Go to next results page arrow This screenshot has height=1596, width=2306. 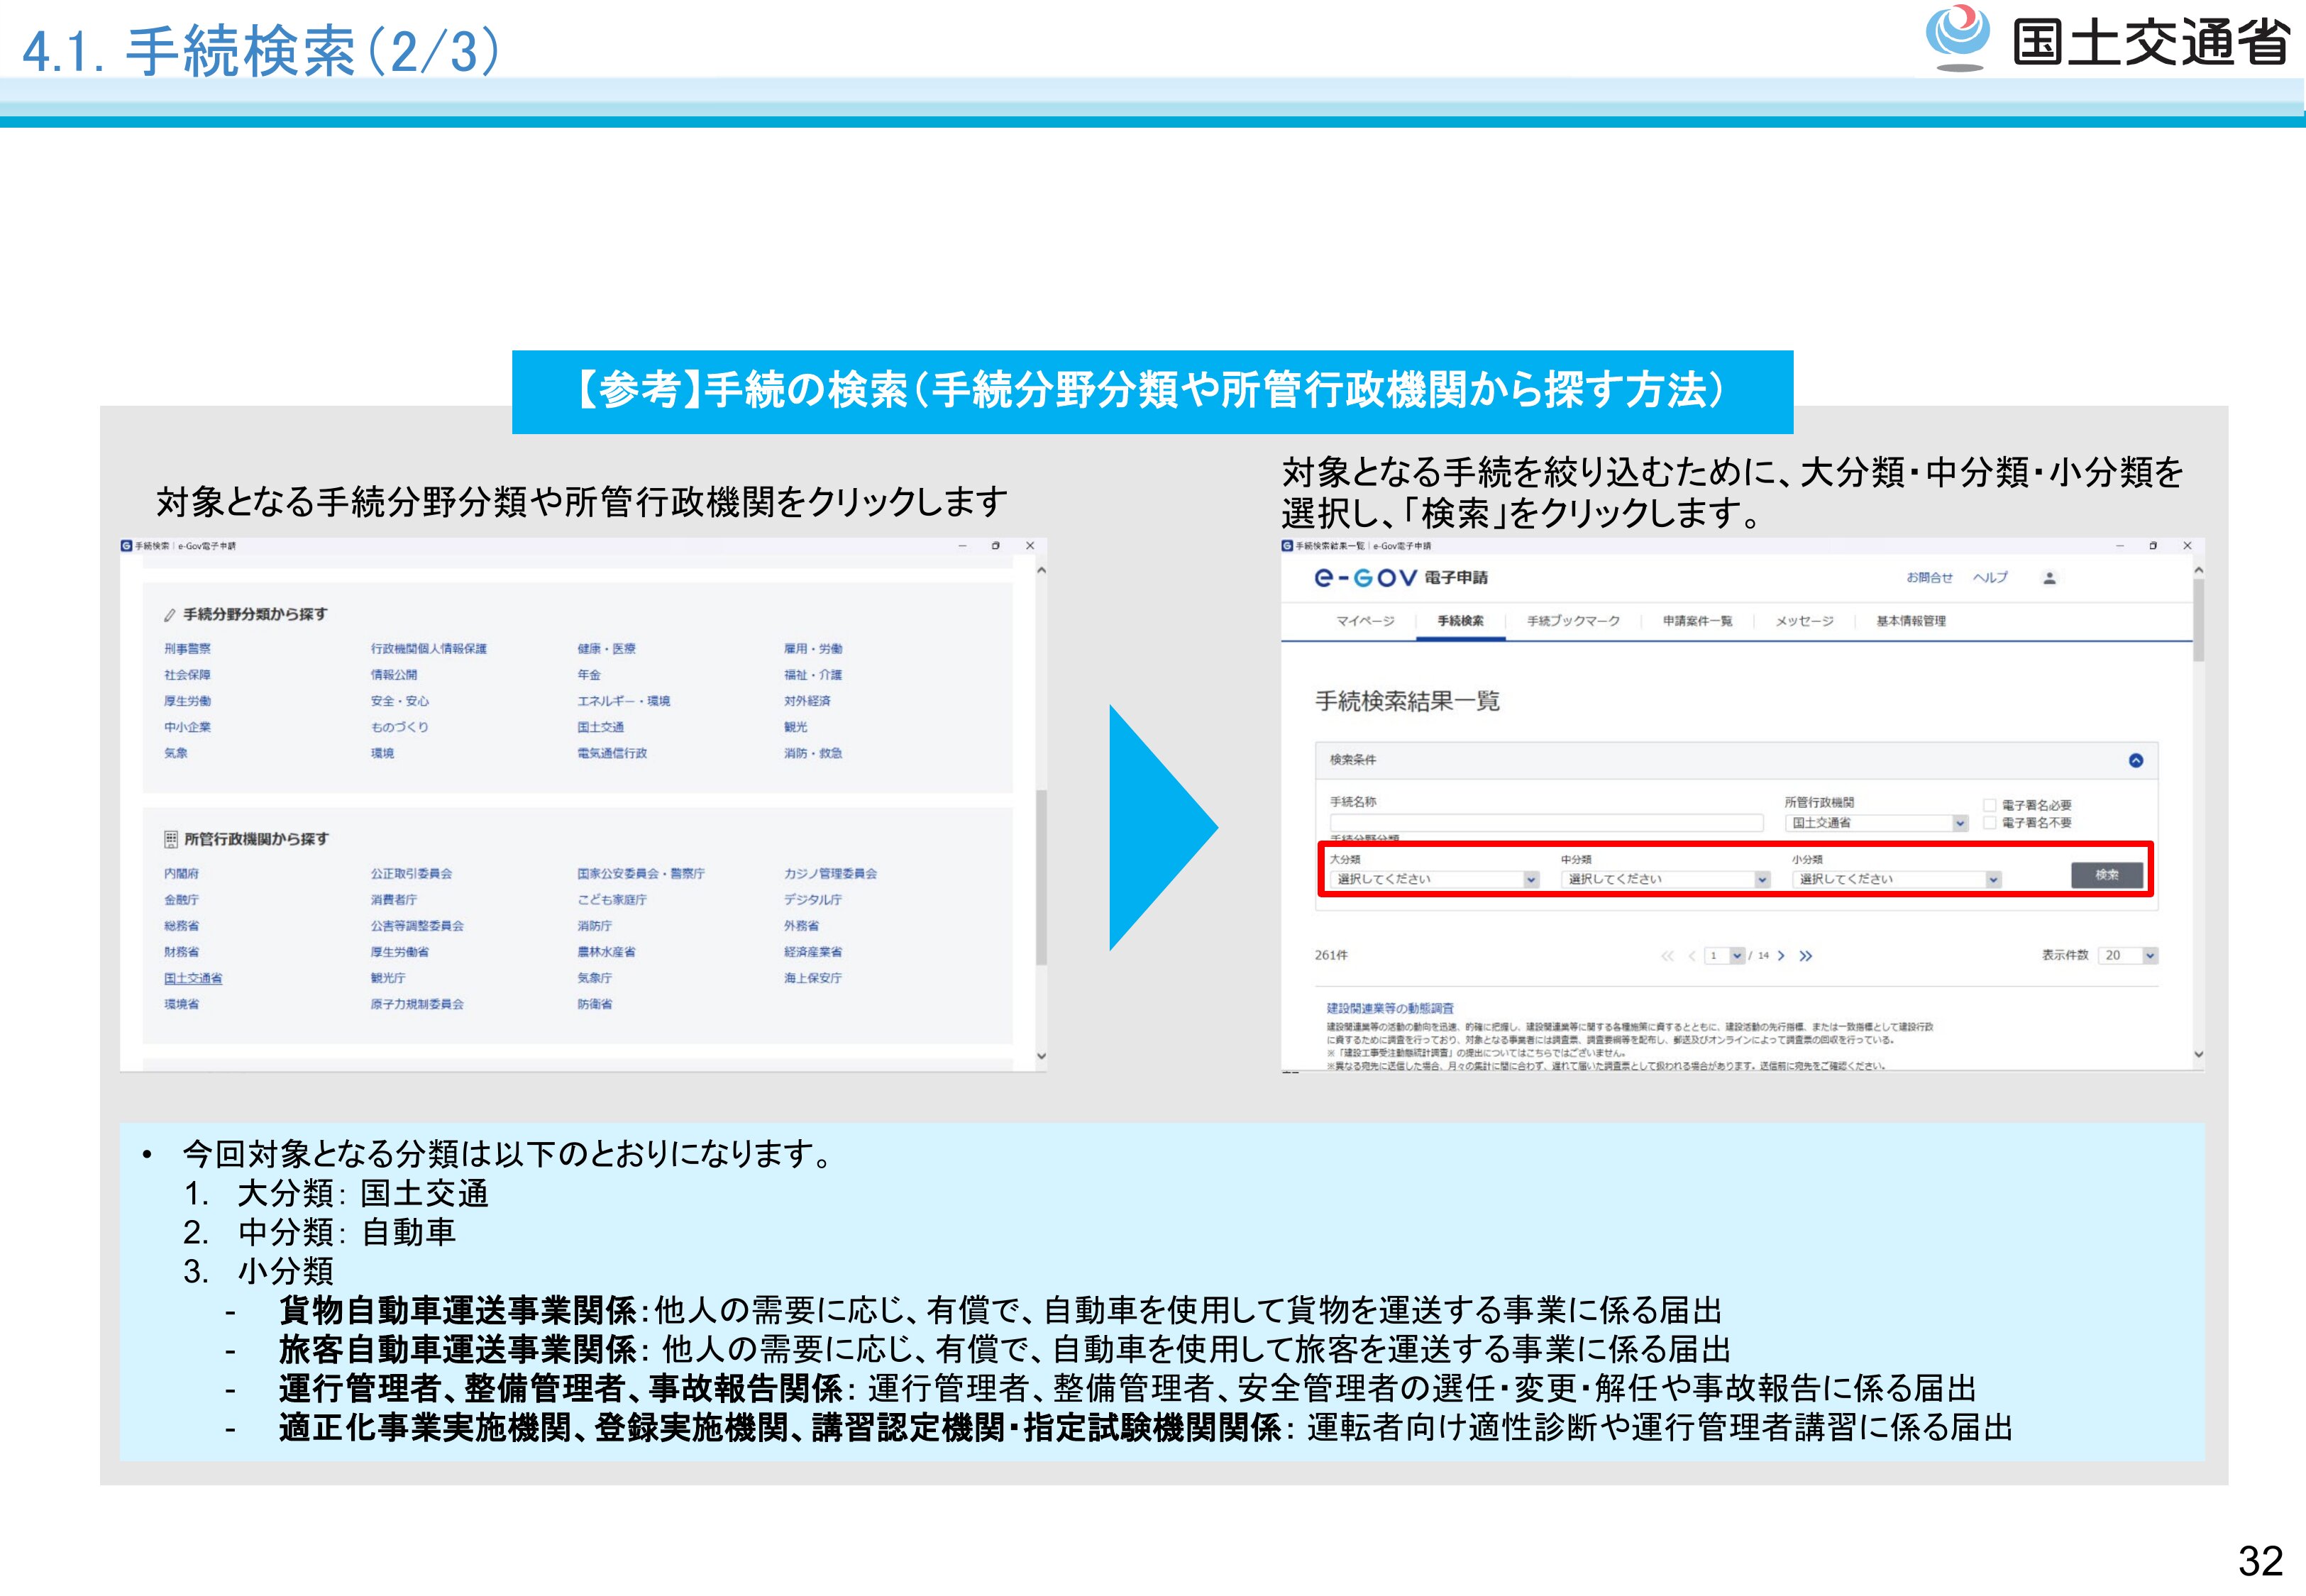(1781, 956)
